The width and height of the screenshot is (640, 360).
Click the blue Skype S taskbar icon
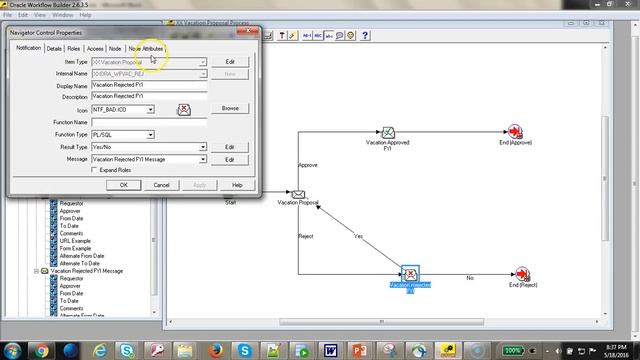244,351
